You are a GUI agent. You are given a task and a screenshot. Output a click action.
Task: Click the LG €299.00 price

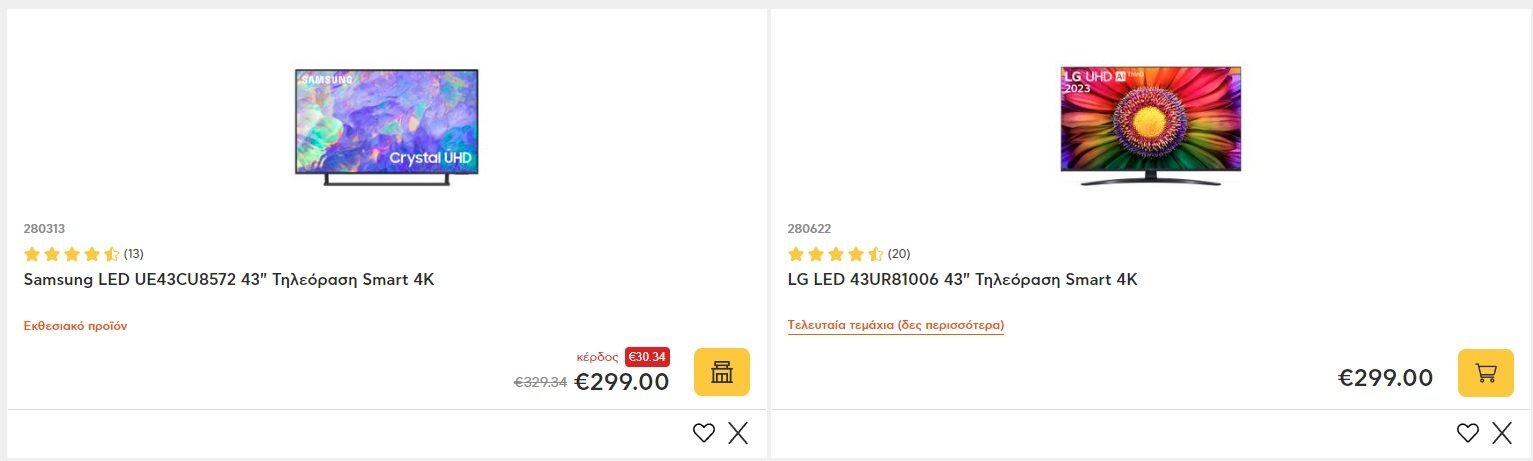1386,378
